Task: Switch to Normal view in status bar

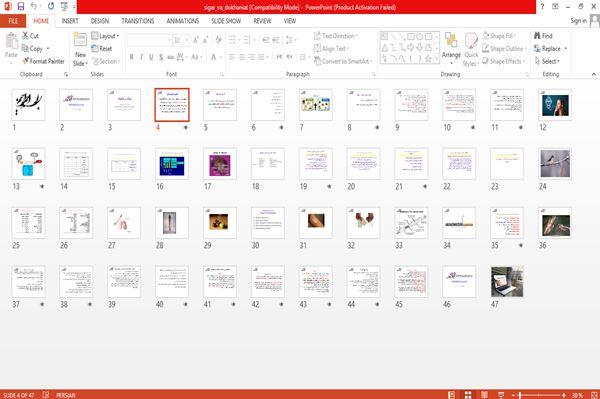Action: point(452,395)
